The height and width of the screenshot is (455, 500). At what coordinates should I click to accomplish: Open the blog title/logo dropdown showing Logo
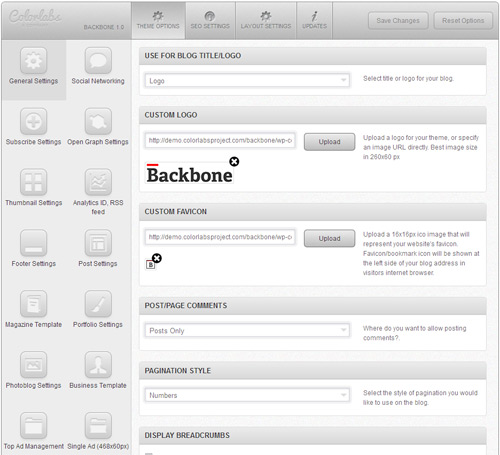[247, 81]
